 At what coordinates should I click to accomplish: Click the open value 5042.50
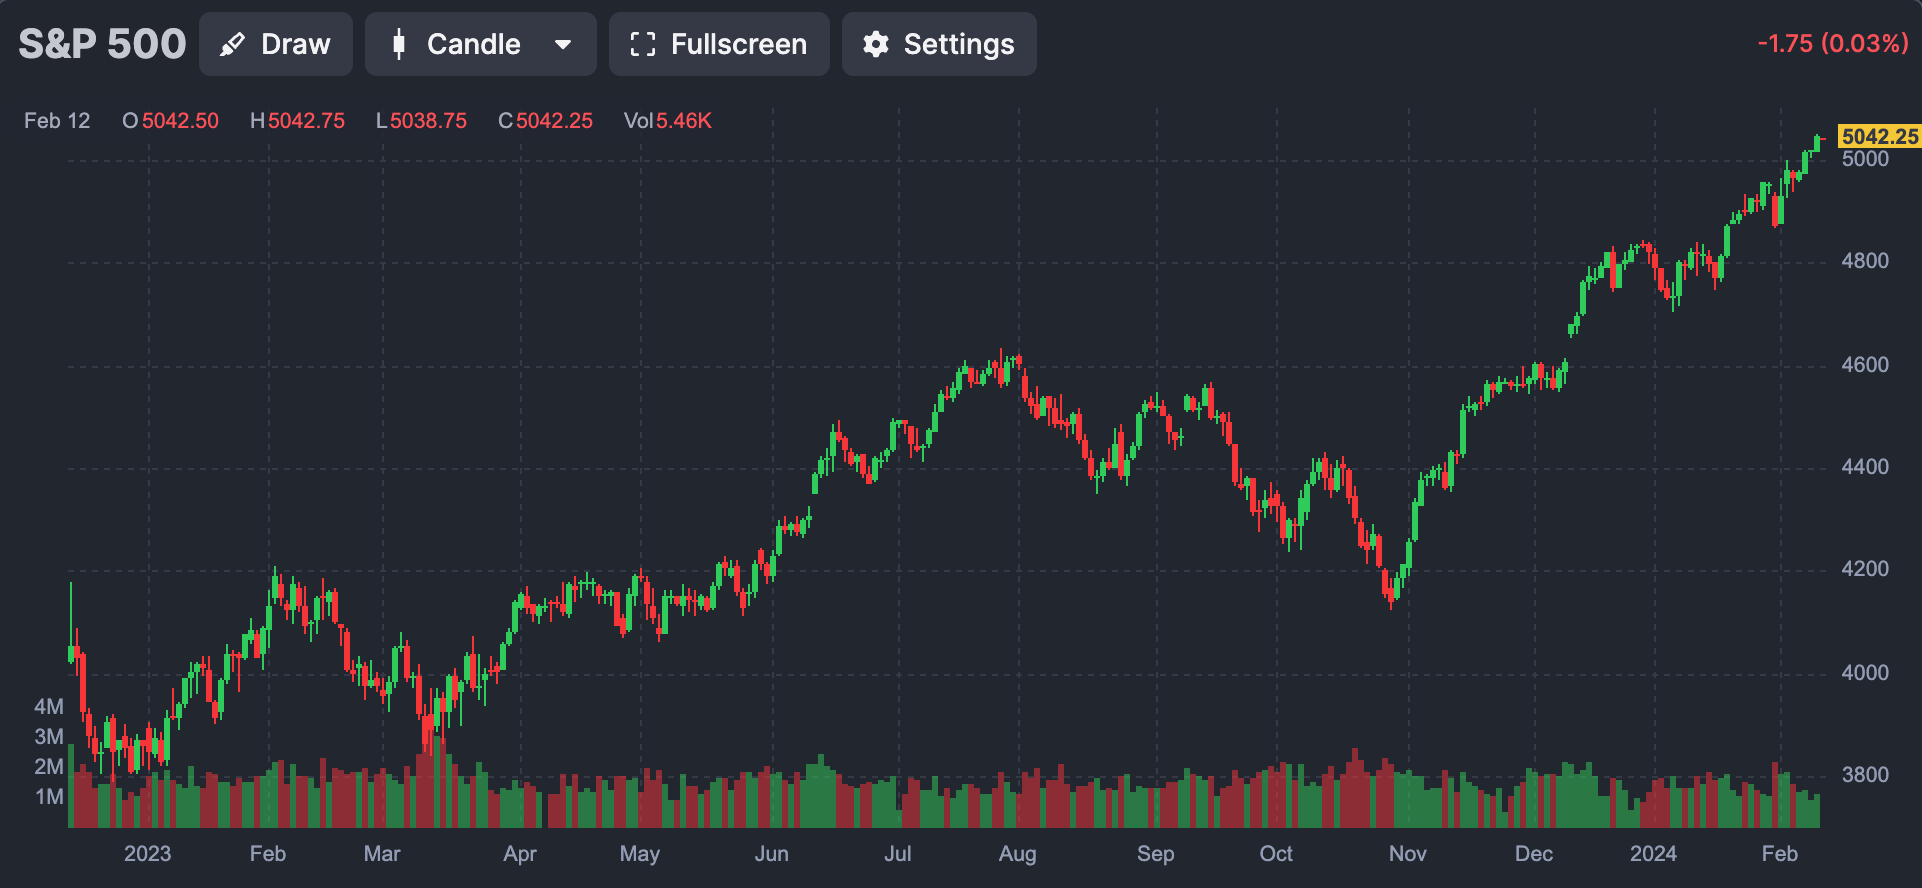[x=180, y=121]
